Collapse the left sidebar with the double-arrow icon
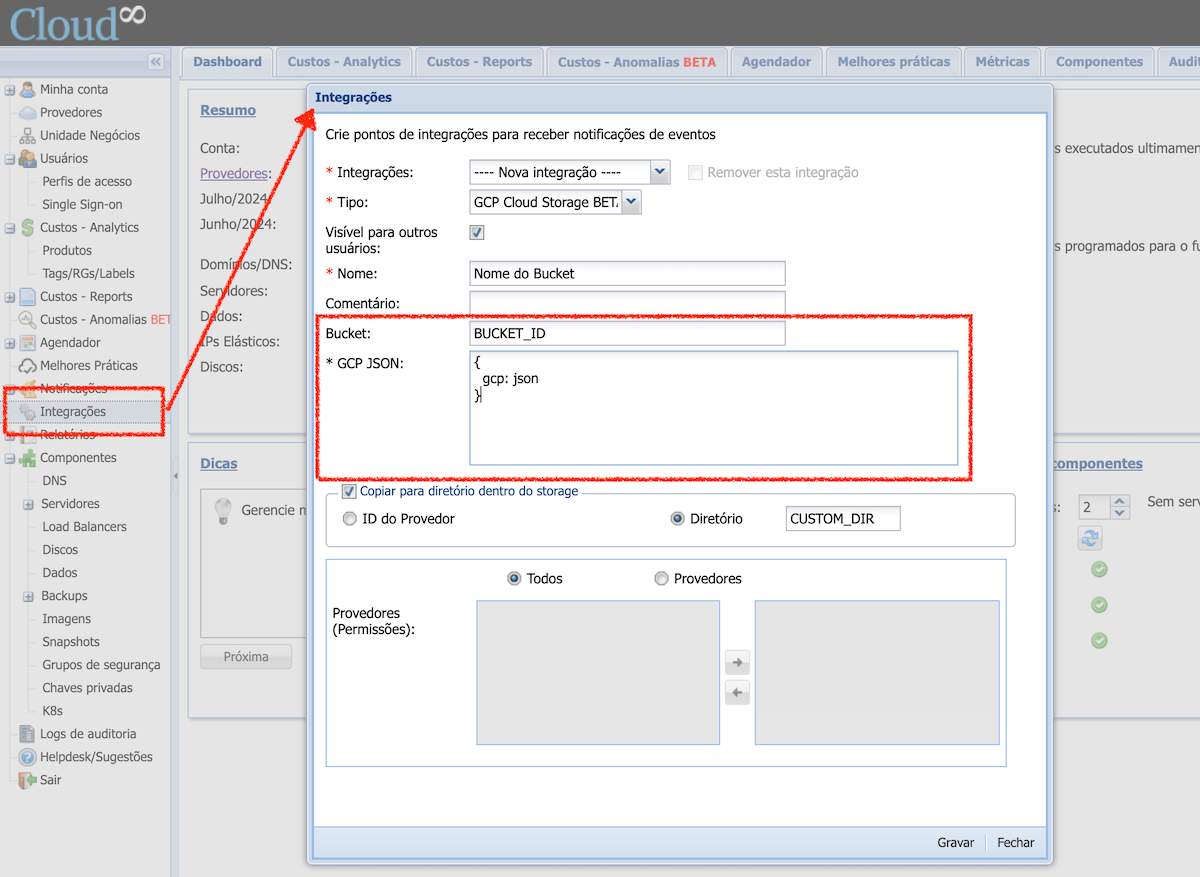This screenshot has width=1200, height=877. pyautogui.click(x=155, y=61)
